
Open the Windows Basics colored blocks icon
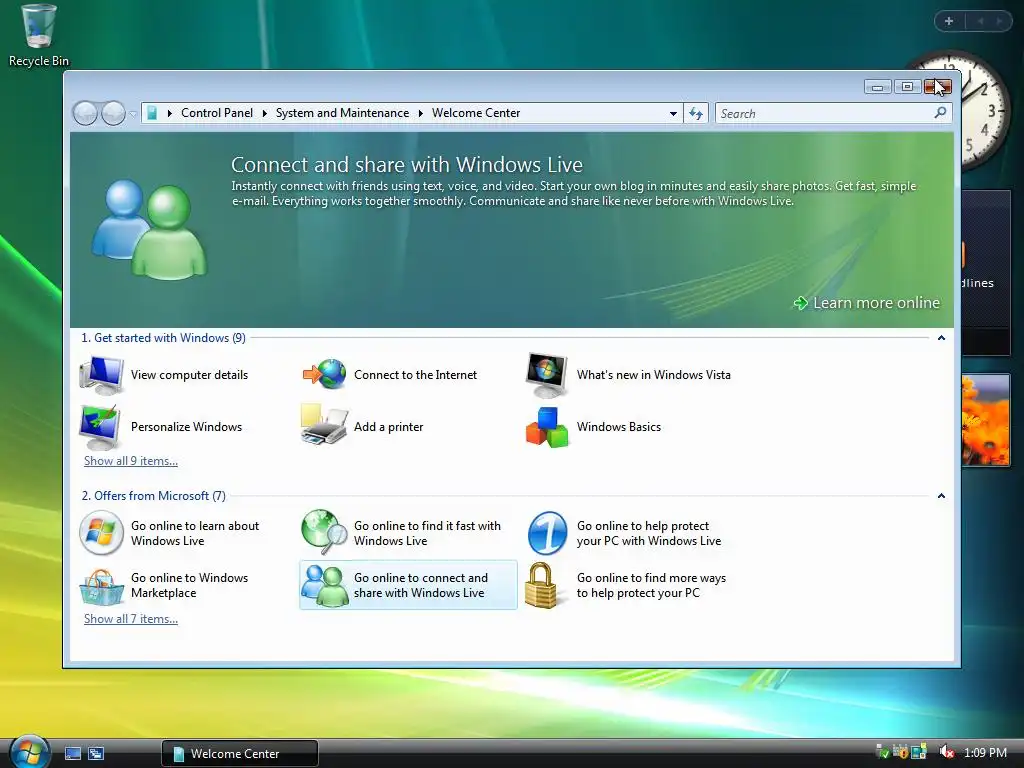(x=547, y=427)
